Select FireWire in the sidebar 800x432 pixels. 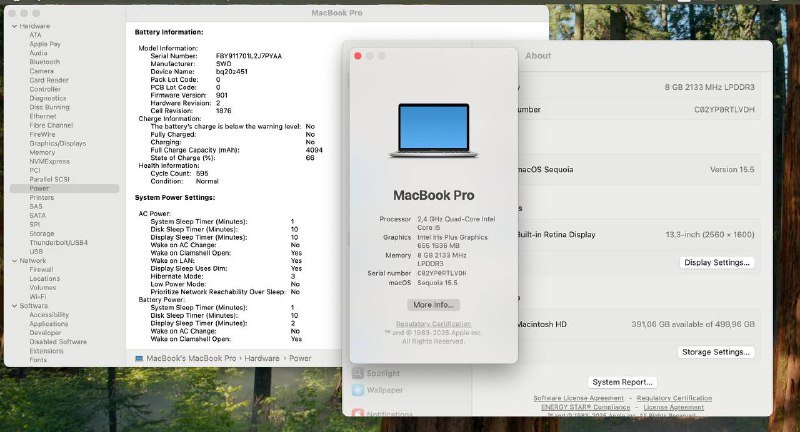(42, 135)
